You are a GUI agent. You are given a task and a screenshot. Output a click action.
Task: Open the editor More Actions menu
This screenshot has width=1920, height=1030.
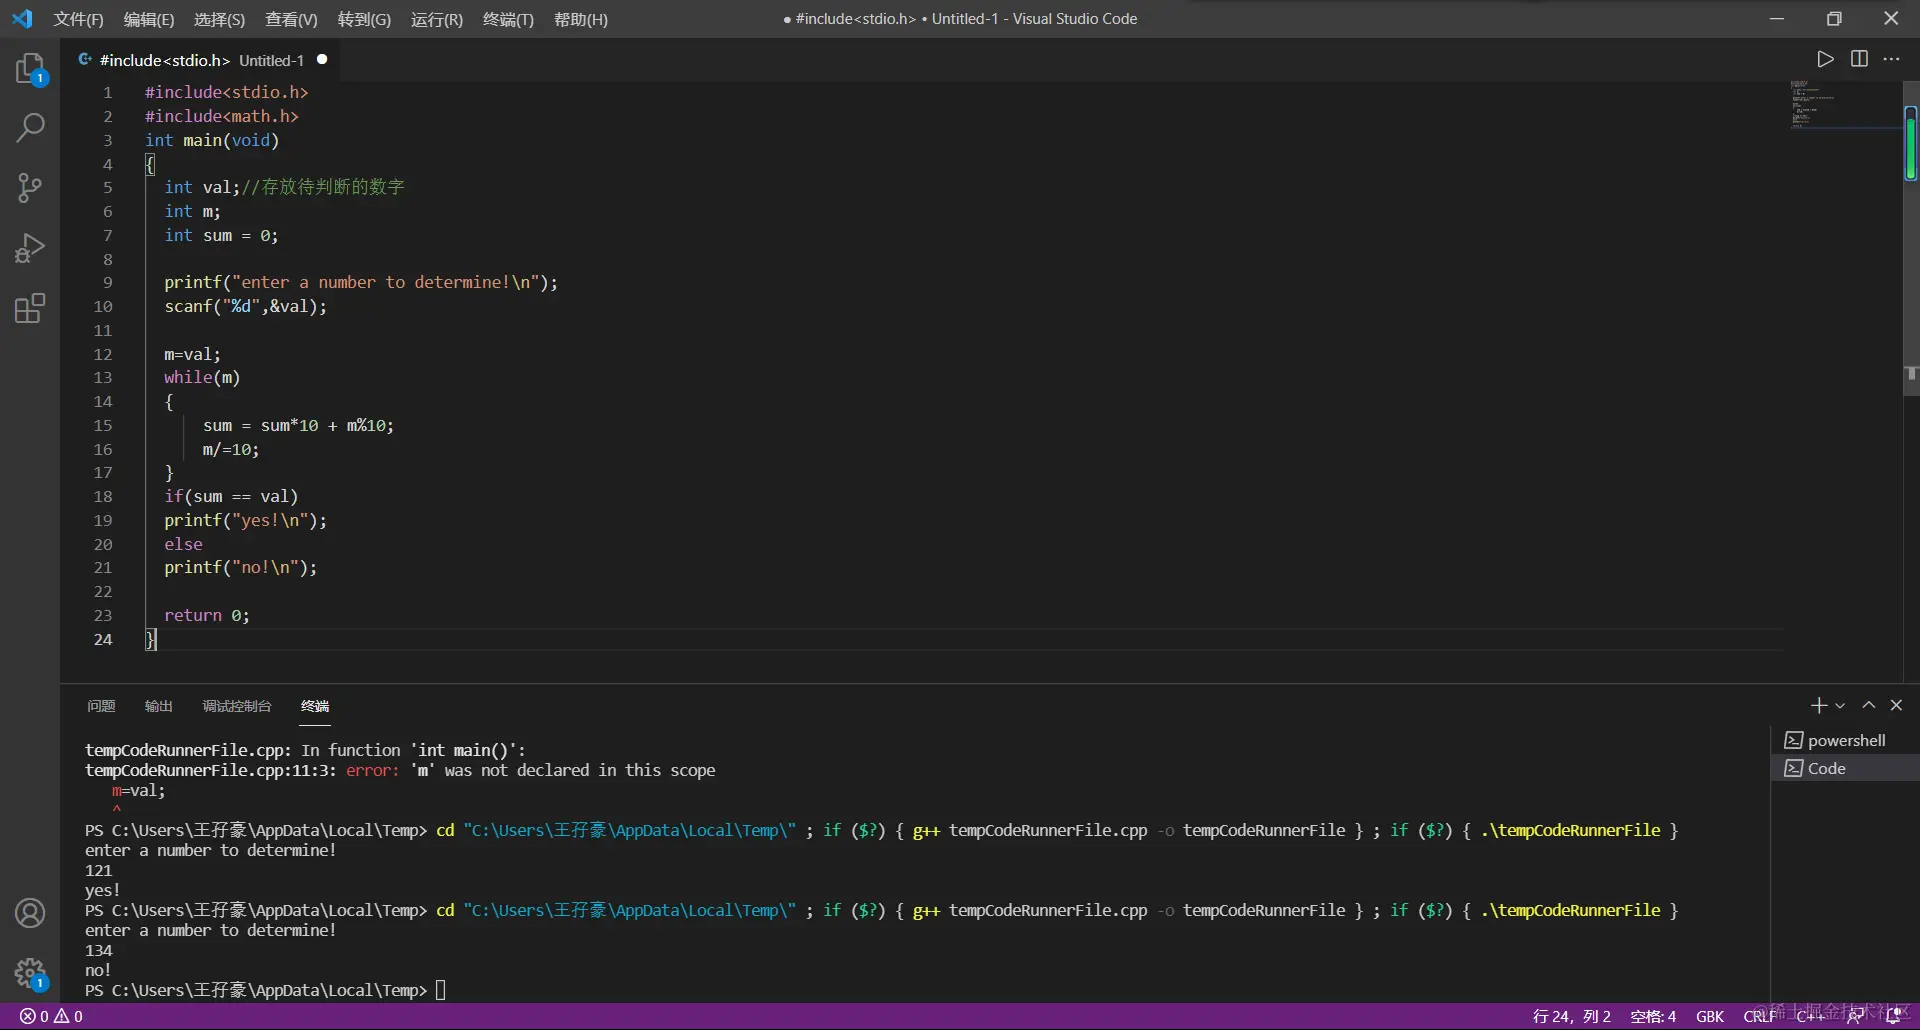pos(1891,59)
